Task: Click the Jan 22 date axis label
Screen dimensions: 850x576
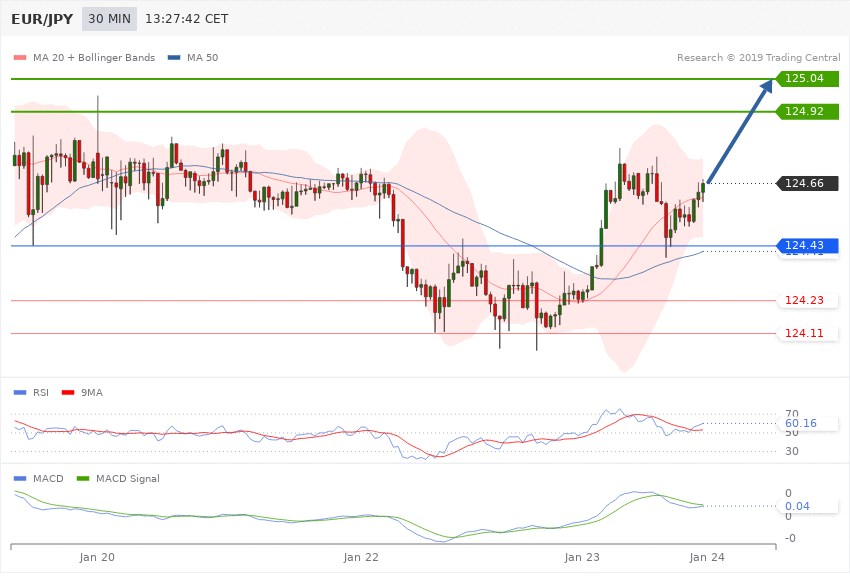Action: 361,557
